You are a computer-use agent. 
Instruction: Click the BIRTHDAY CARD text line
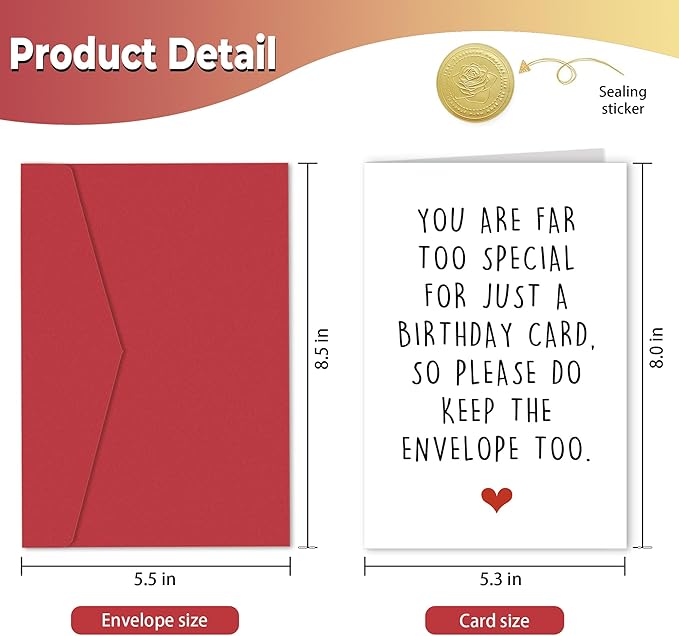[496, 334]
